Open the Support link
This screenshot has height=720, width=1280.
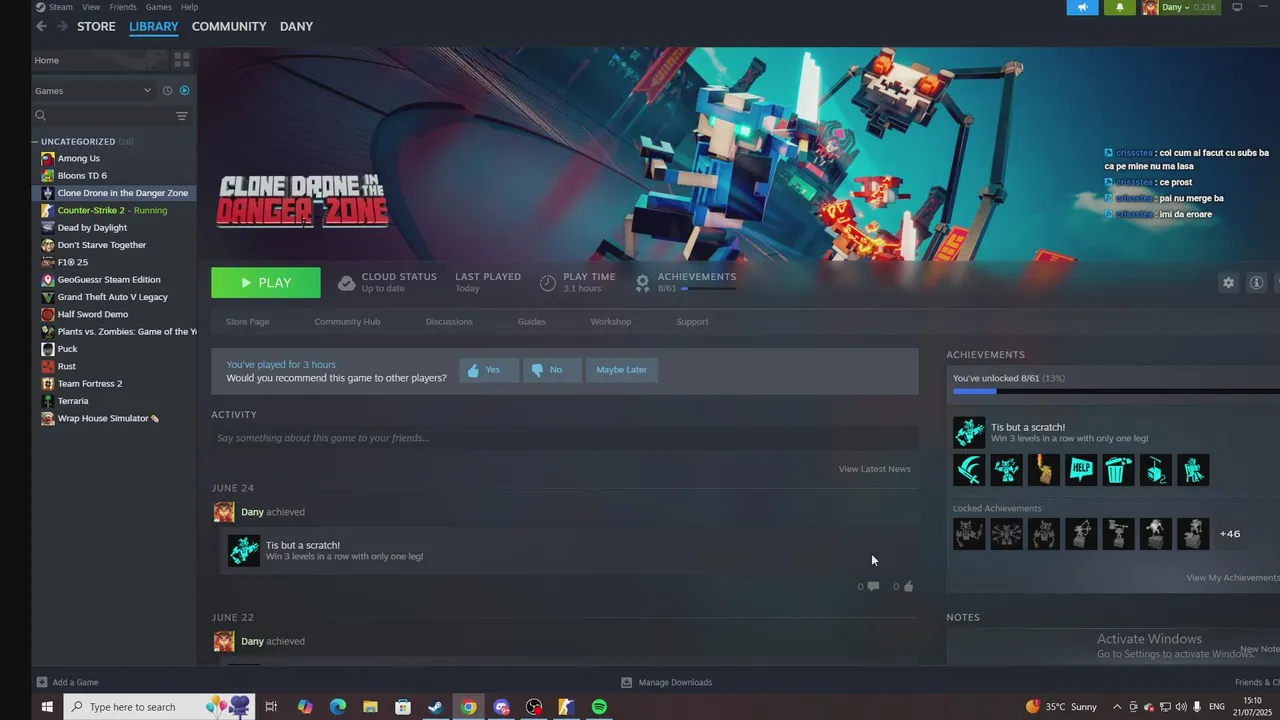click(x=692, y=322)
